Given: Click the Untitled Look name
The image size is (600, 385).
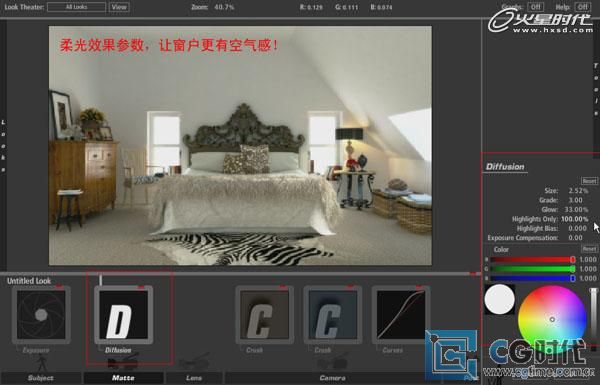Looking at the screenshot, I should [x=29, y=281].
